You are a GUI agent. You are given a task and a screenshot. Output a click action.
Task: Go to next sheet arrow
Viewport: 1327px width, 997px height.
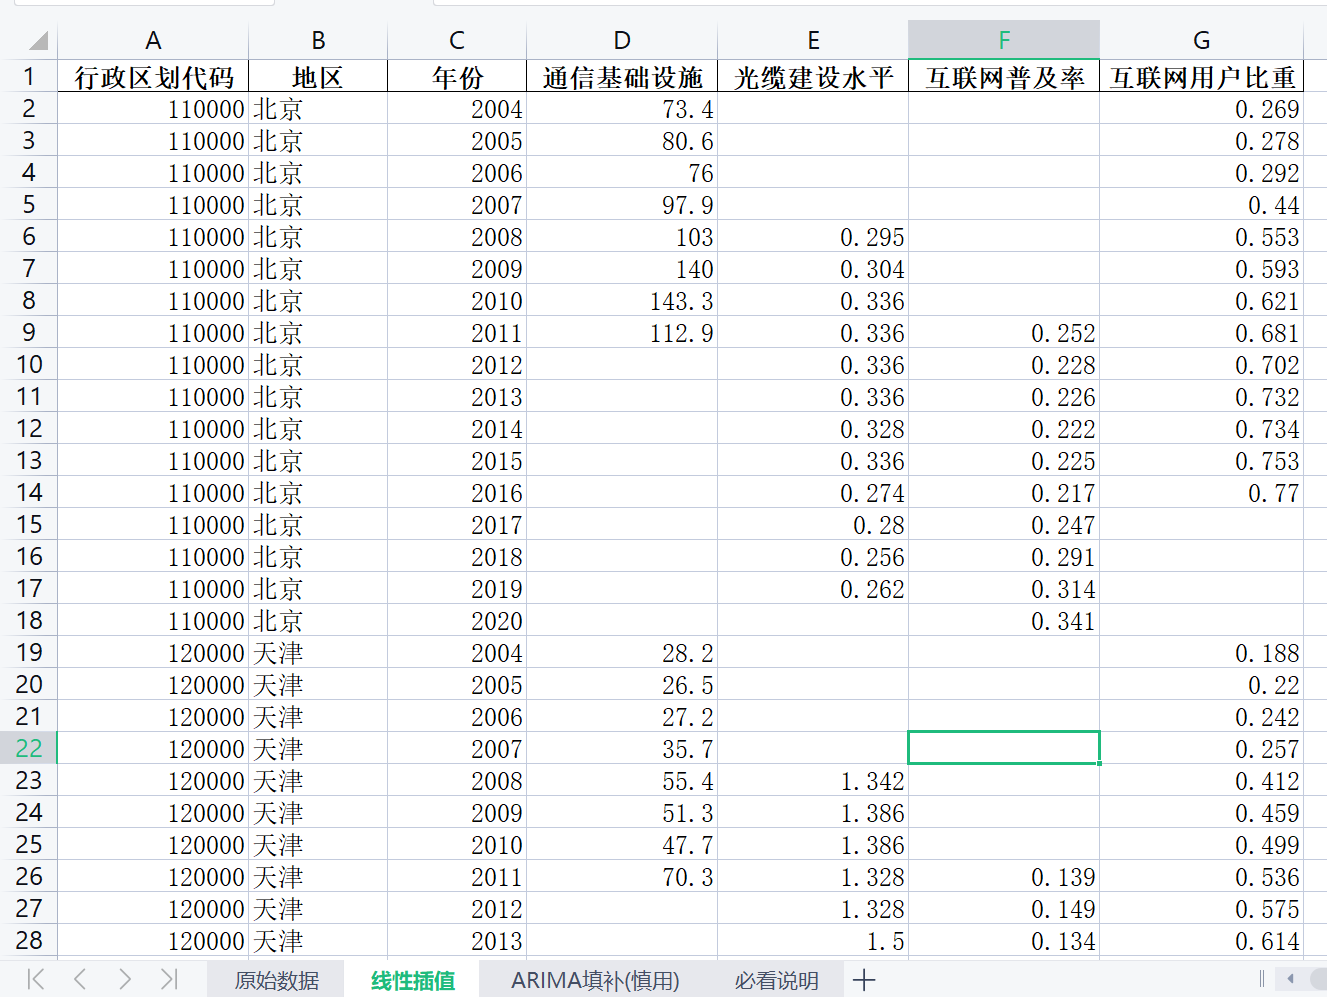point(124,979)
